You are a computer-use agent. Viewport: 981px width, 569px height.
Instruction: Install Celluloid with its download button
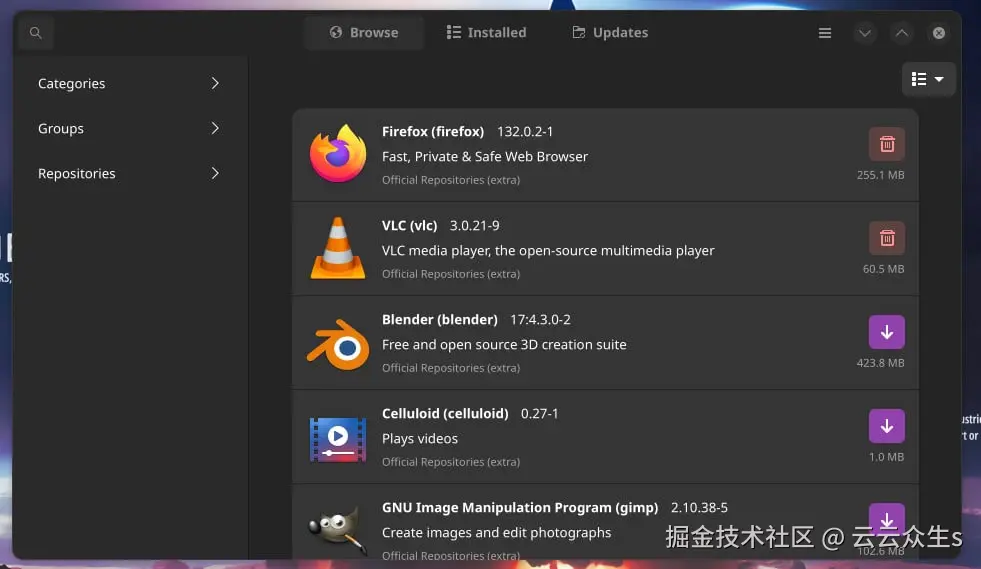(887, 426)
